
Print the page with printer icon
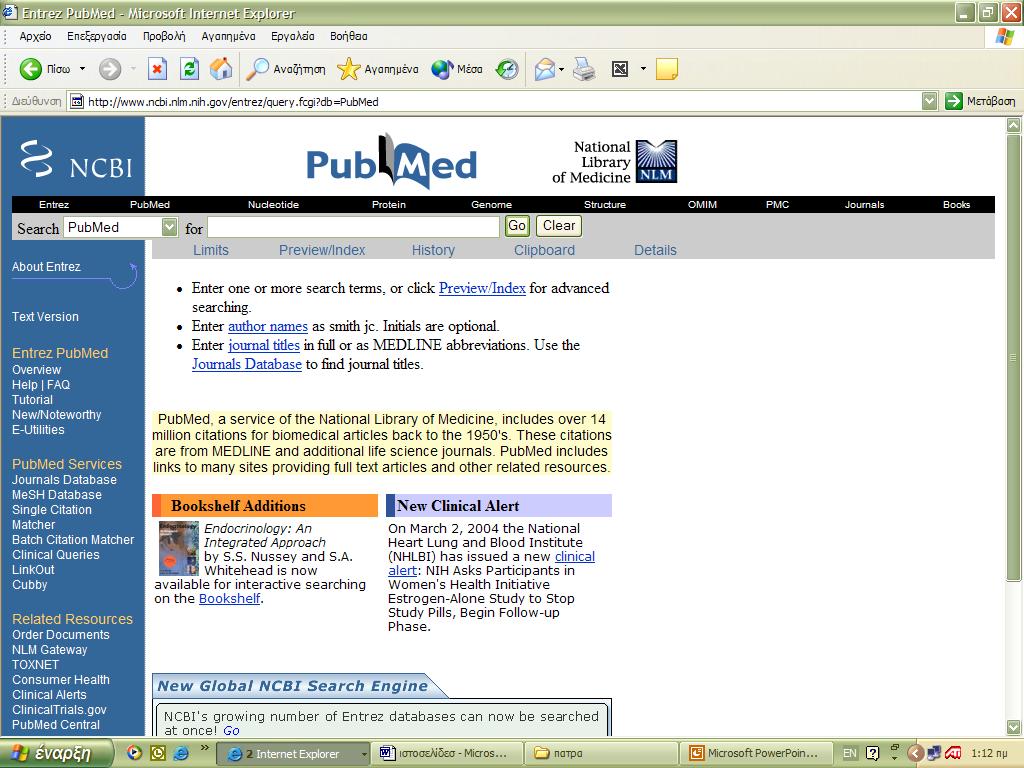[584, 69]
